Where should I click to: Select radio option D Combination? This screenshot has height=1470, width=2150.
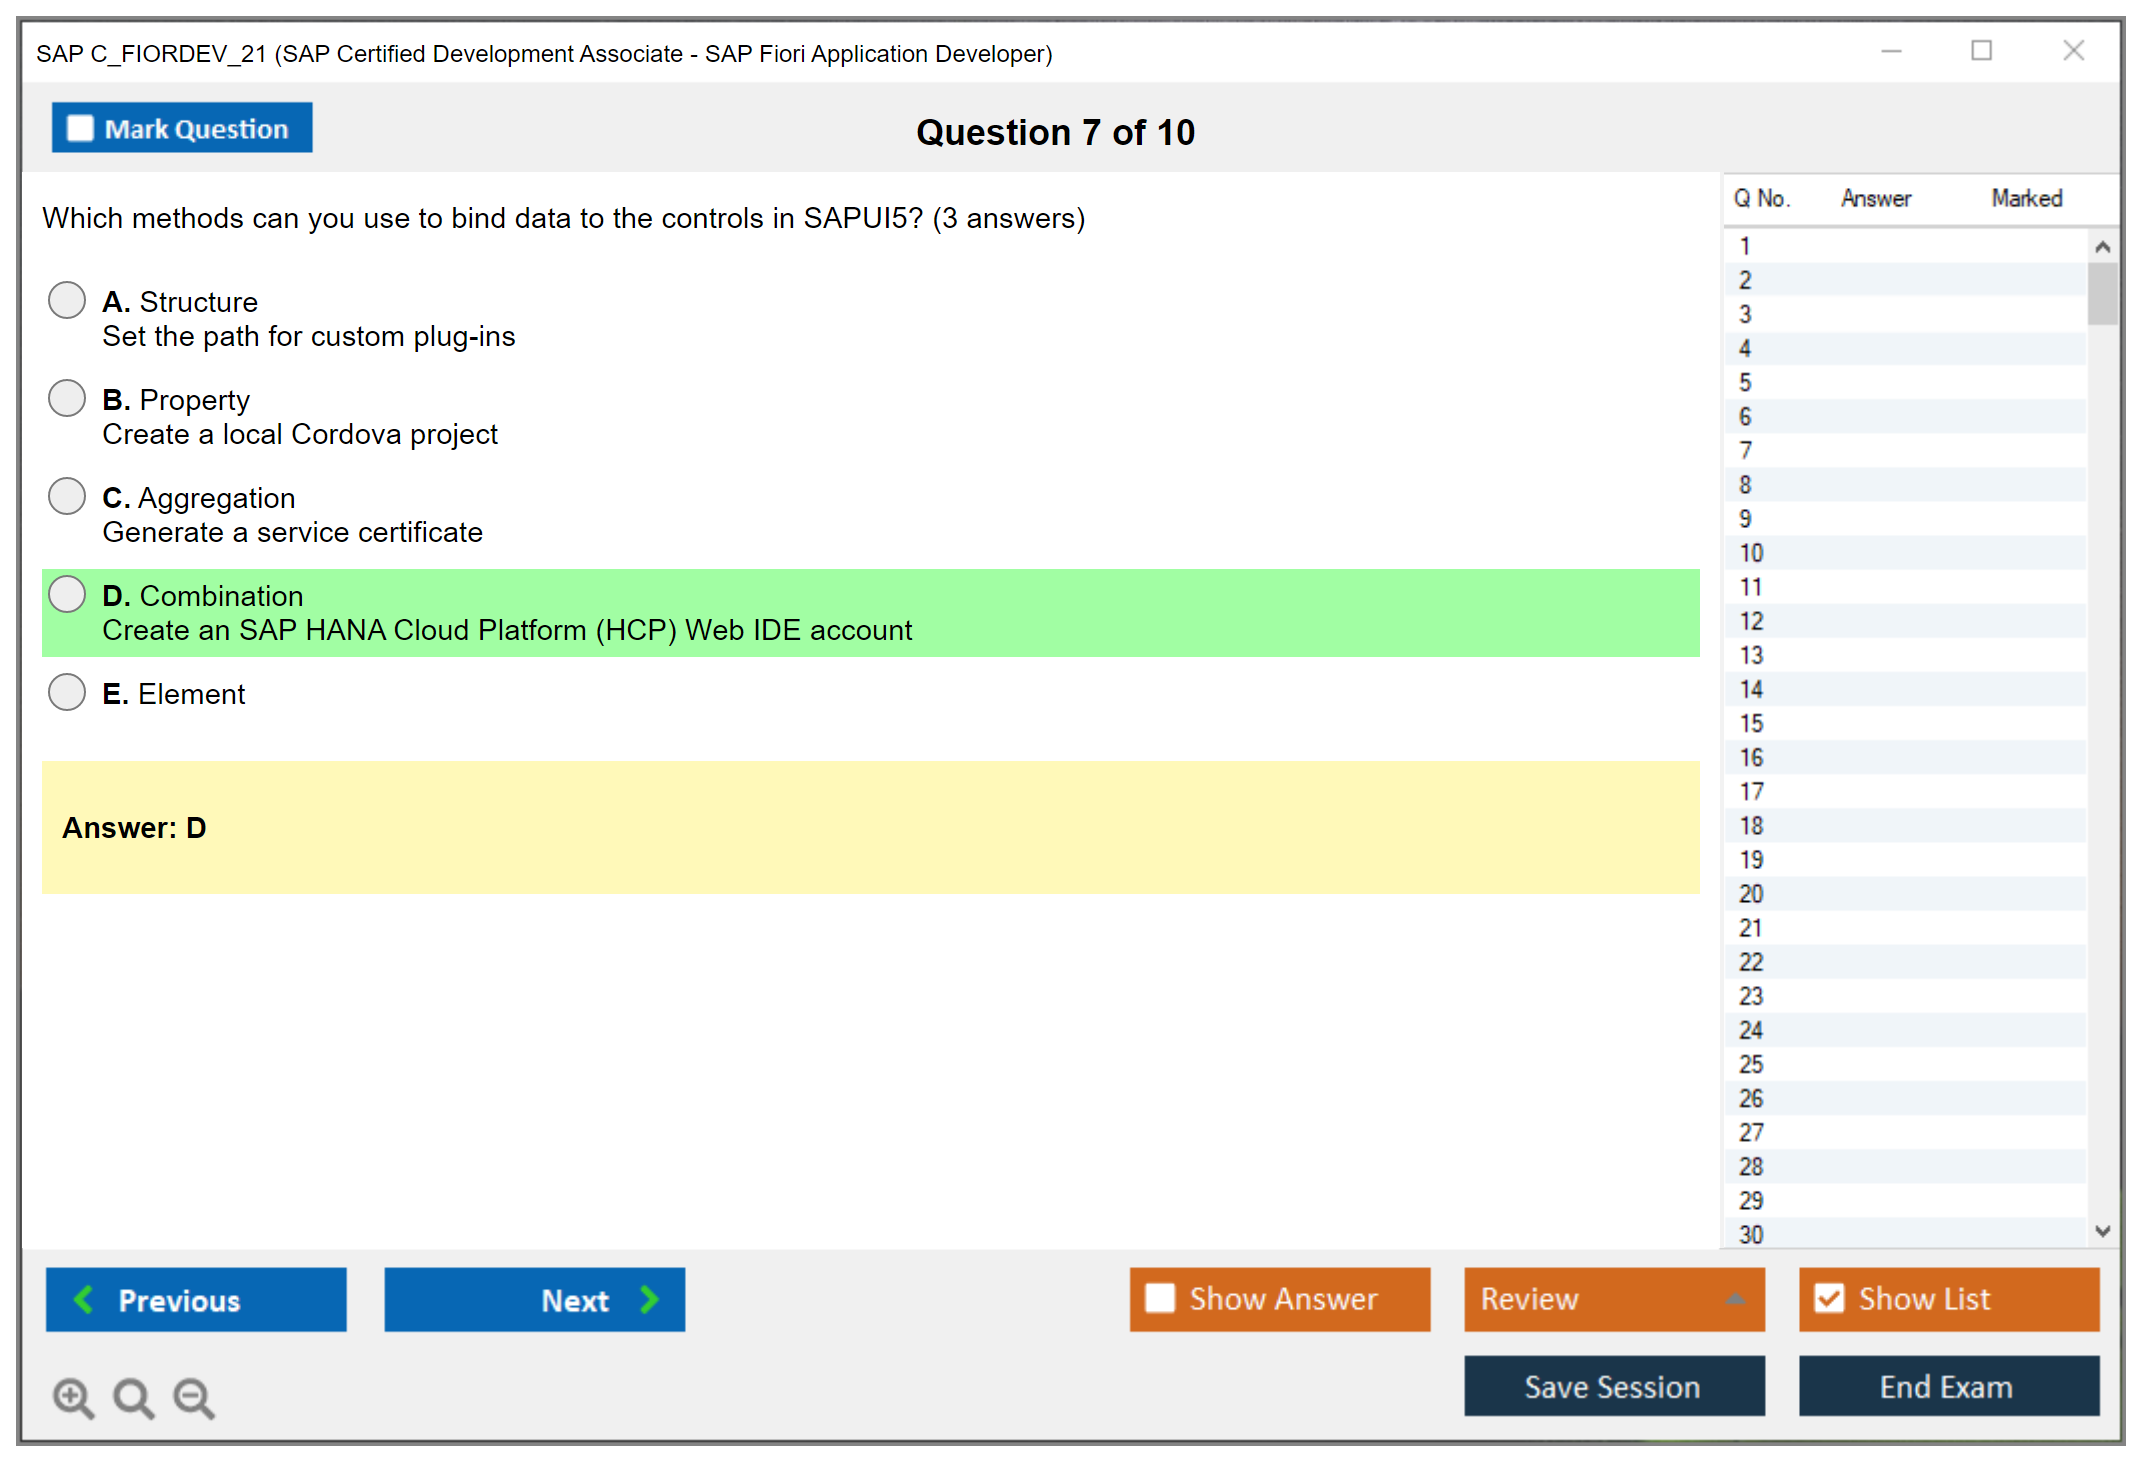point(67,594)
